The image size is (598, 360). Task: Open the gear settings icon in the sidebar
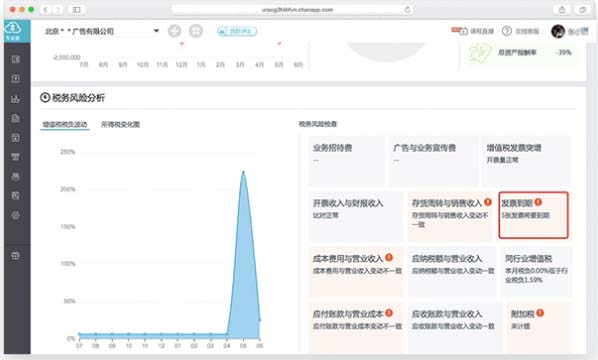click(x=16, y=215)
